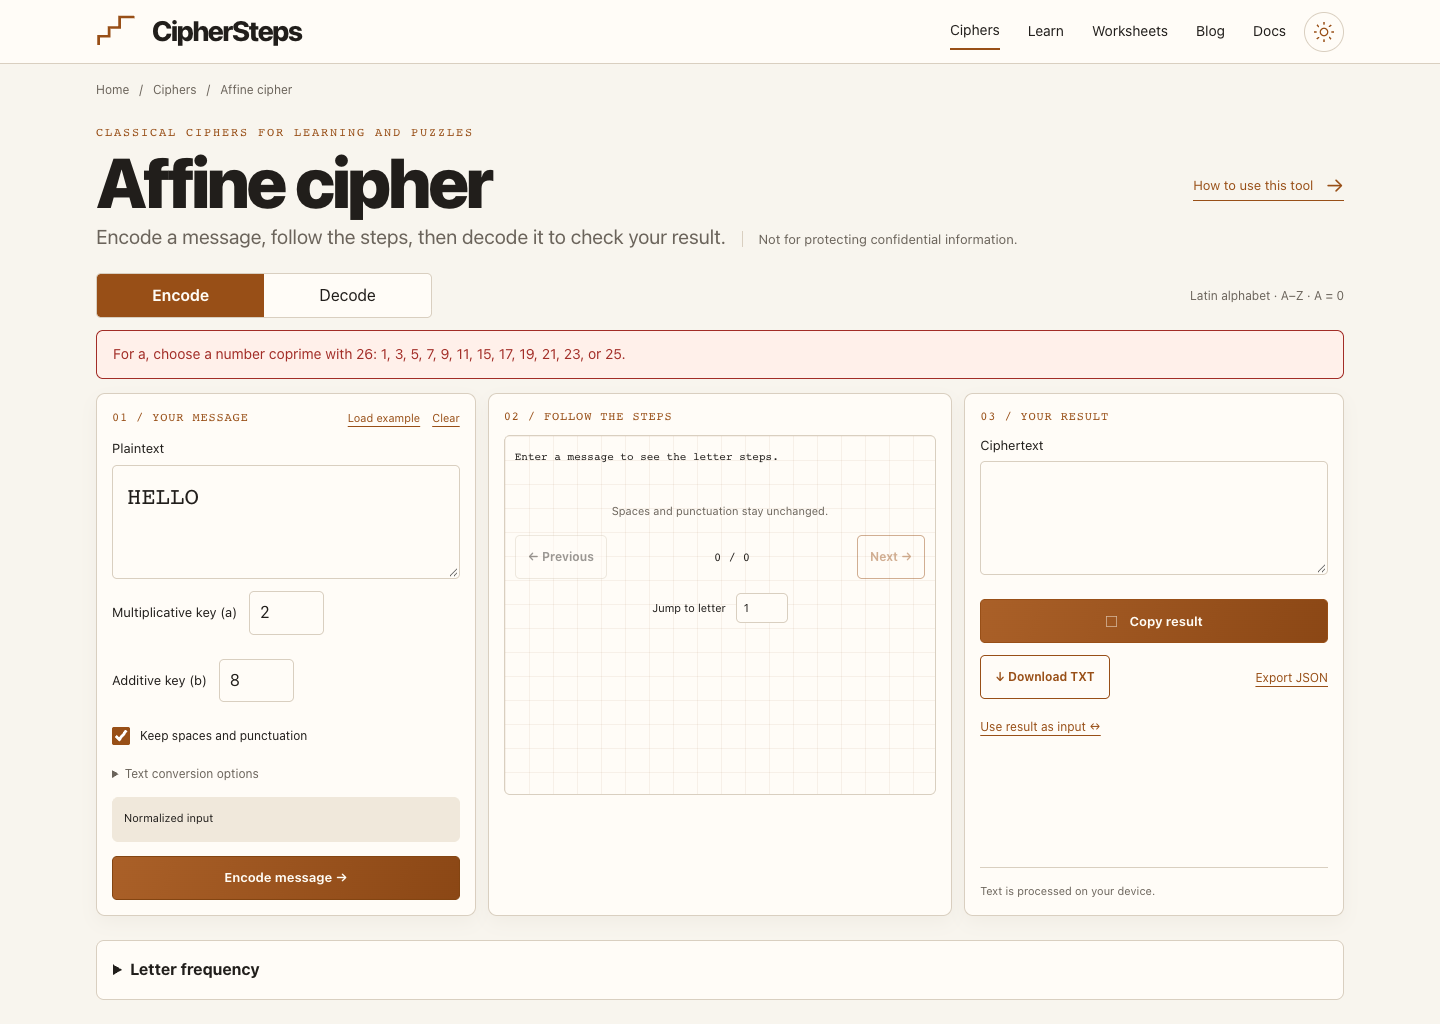The width and height of the screenshot is (1440, 1024).
Task: Click into the Ciphertext textarea
Action: pos(1154,518)
